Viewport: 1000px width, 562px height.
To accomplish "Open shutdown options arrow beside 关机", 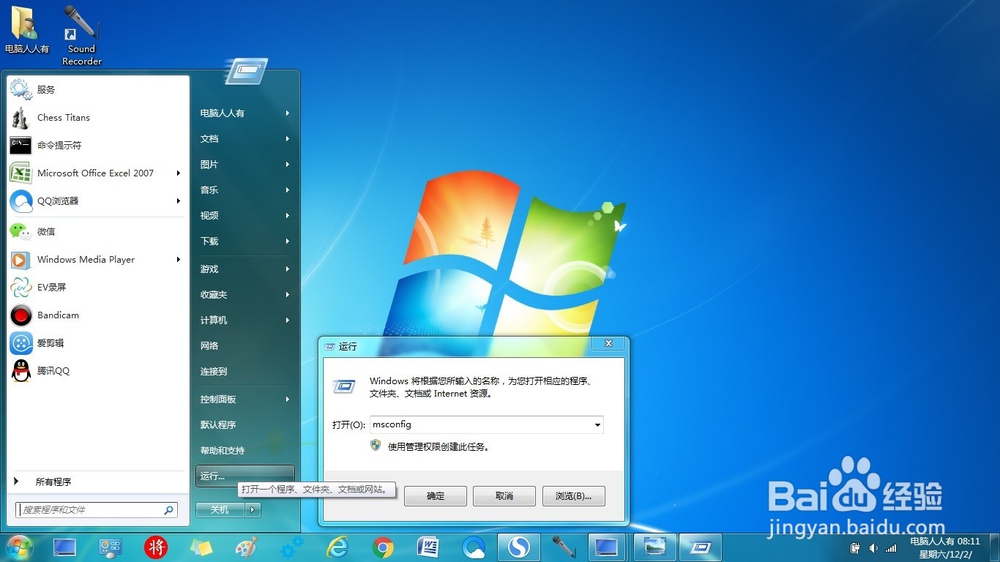I will (253, 510).
